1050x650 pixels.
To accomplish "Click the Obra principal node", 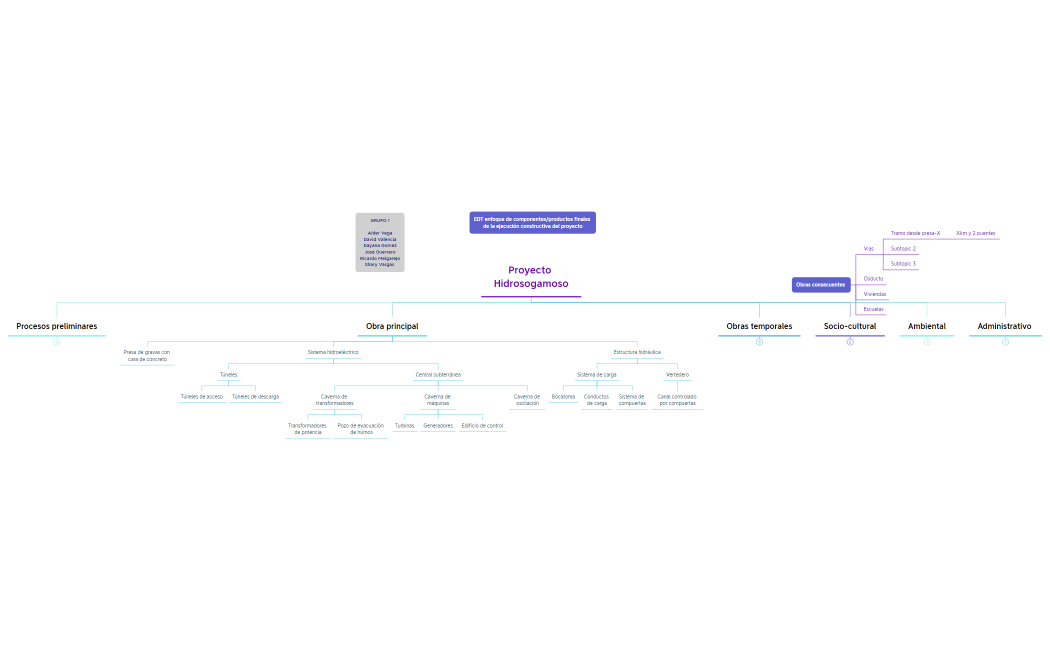I will [x=392, y=326].
